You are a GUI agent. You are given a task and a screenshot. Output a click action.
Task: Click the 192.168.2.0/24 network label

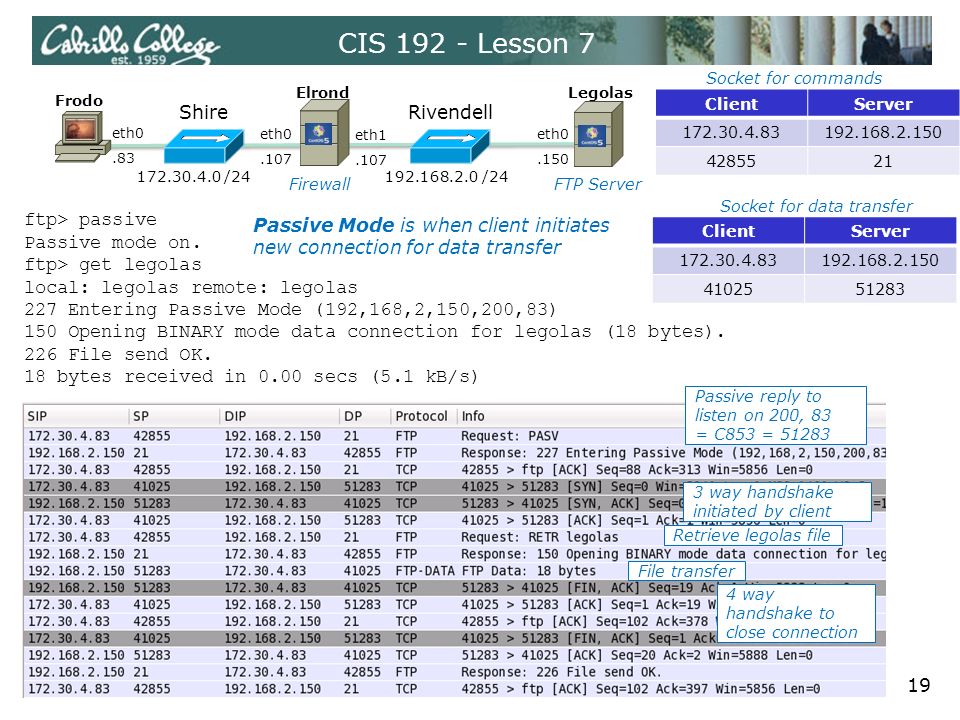tap(446, 177)
